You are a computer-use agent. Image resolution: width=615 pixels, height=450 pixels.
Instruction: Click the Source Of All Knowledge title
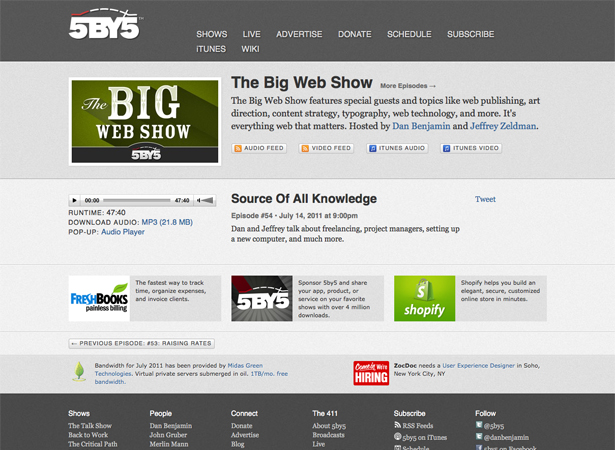(x=304, y=199)
